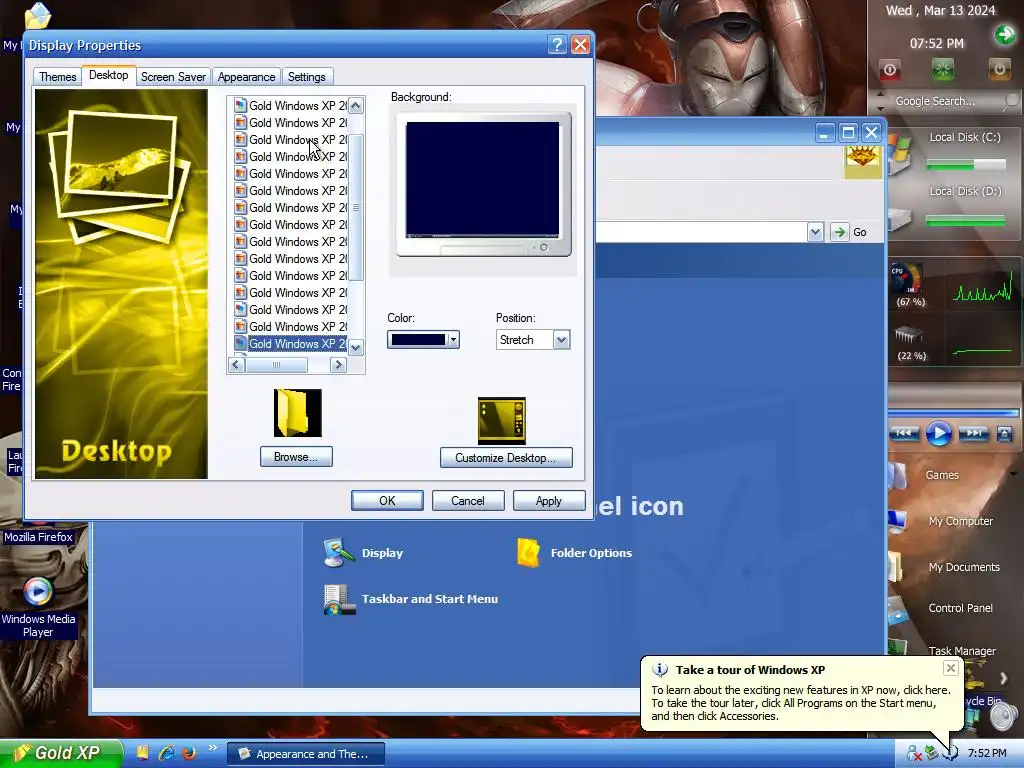Open the Display control panel icon
The width and height of the screenshot is (1024, 768).
point(339,552)
